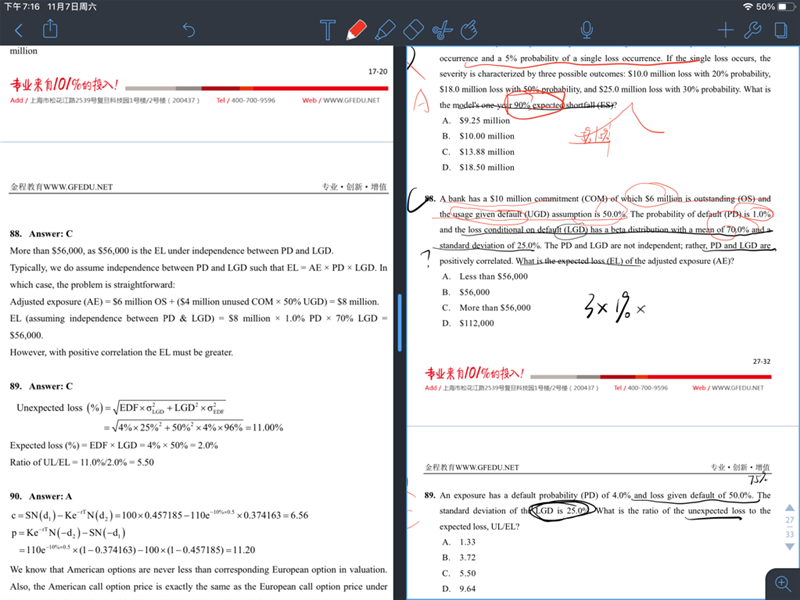The width and height of the screenshot is (800, 600).
Task: Tap the Wi-Fi status icon
Action: [x=748, y=7]
